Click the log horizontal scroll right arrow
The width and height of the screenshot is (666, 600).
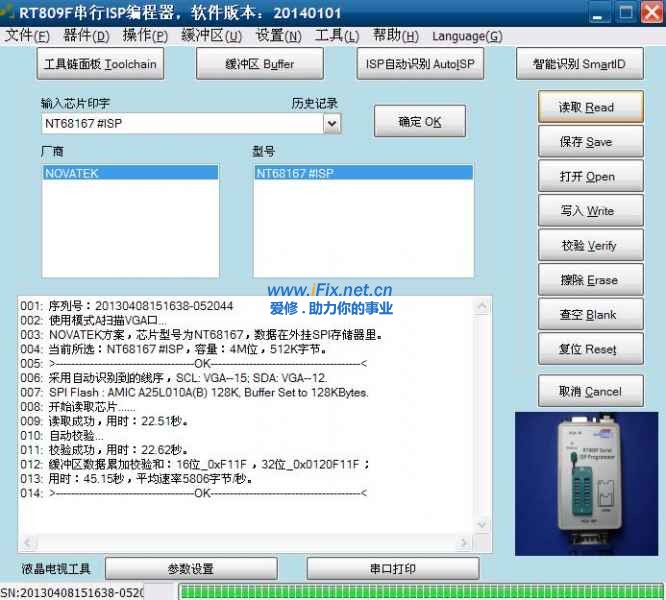click(464, 542)
